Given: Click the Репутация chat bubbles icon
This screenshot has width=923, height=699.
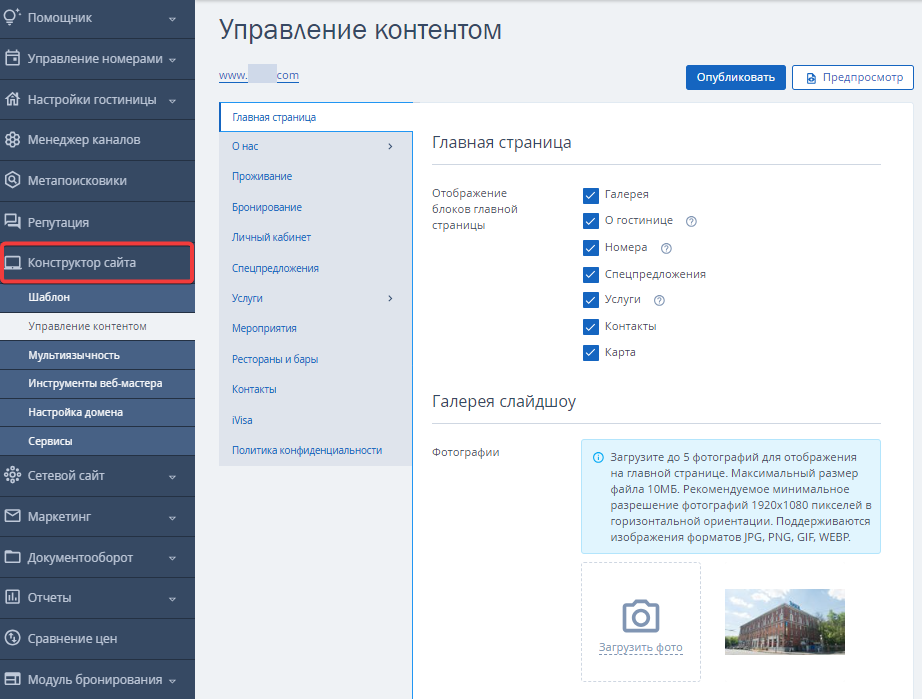Looking at the screenshot, I should tap(12, 221).
